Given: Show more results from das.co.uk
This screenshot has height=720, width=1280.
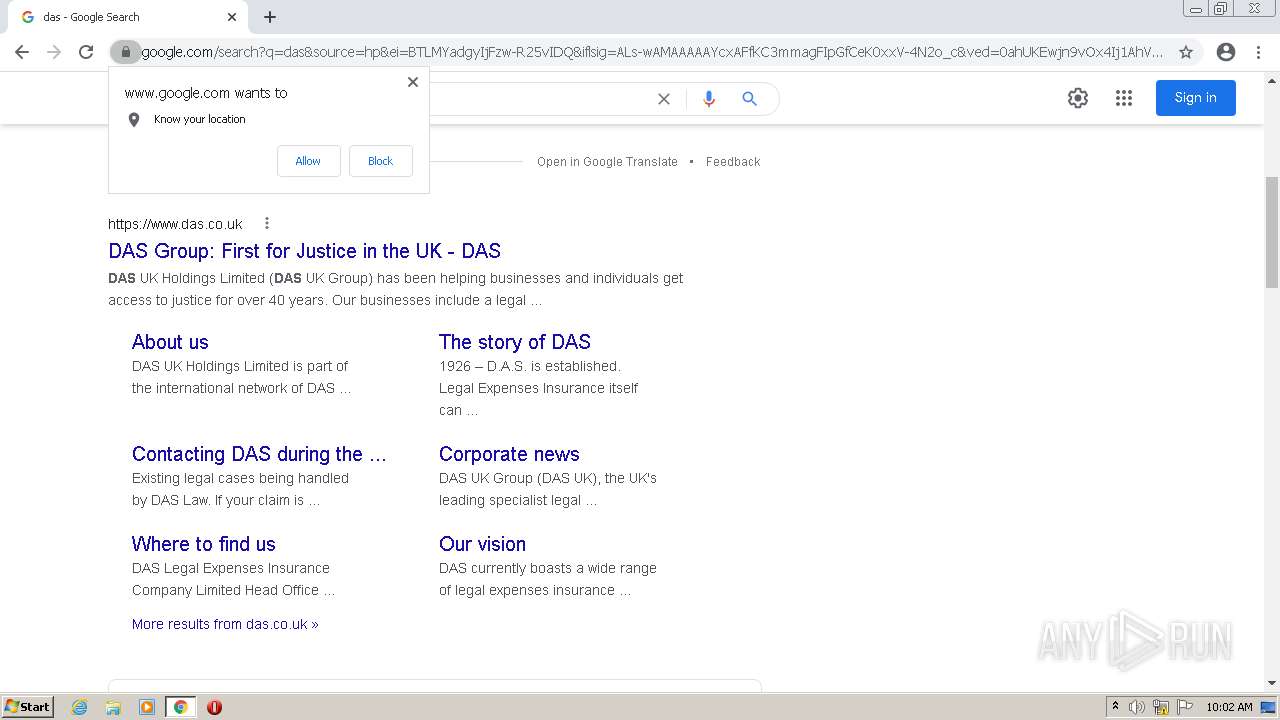Looking at the screenshot, I should pos(225,624).
